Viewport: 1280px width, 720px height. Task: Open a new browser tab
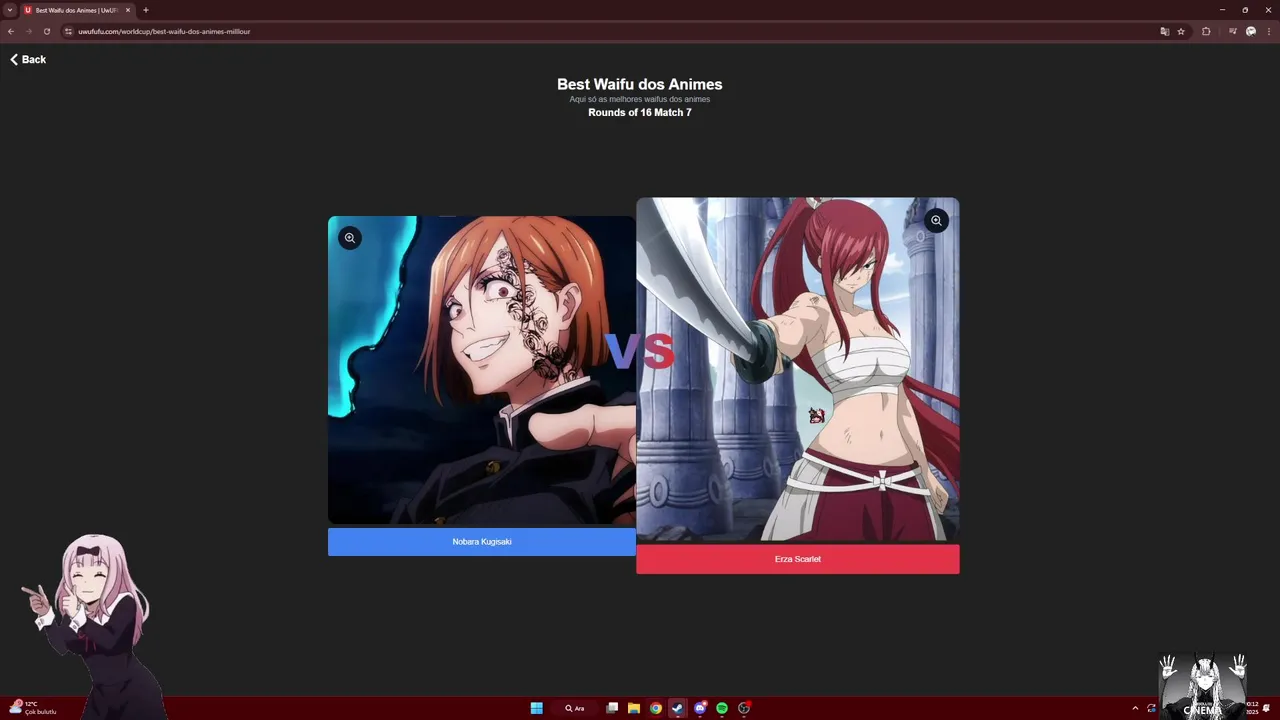[146, 10]
